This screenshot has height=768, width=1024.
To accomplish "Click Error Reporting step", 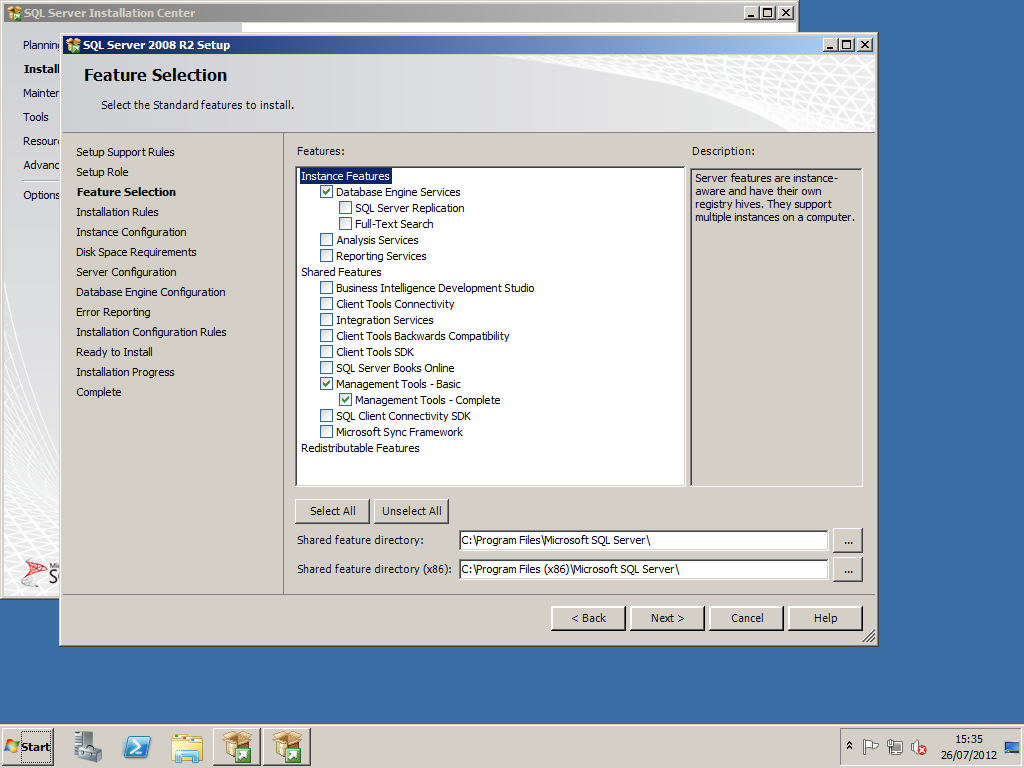I will 113,312.
